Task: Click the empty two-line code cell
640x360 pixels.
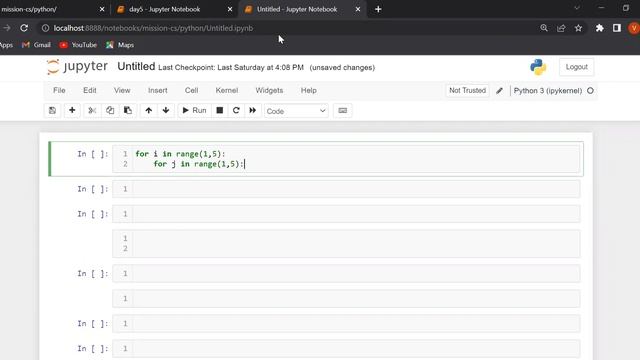Action: click(346, 243)
